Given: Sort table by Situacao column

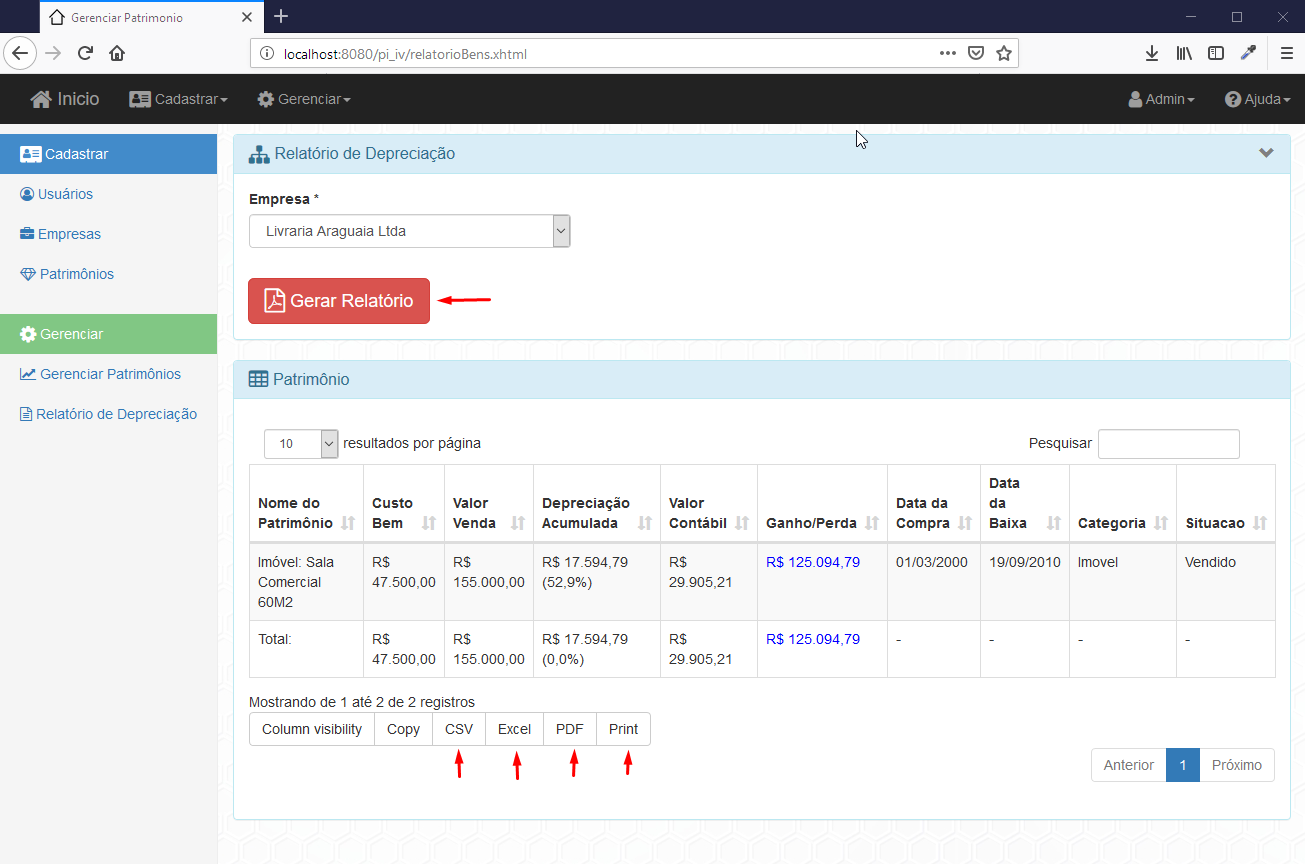Looking at the screenshot, I should 1226,504.
